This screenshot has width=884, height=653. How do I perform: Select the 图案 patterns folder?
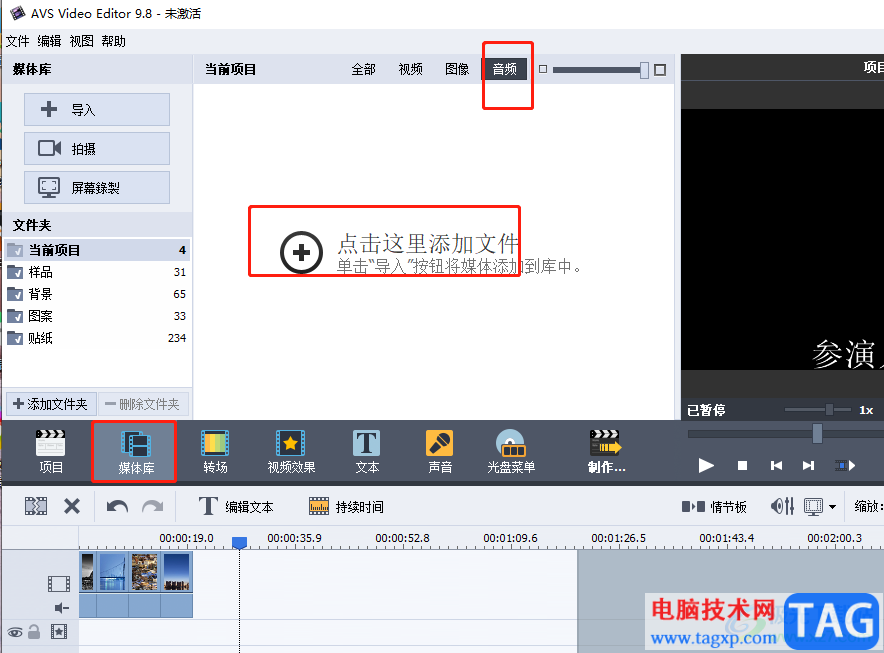pos(98,316)
